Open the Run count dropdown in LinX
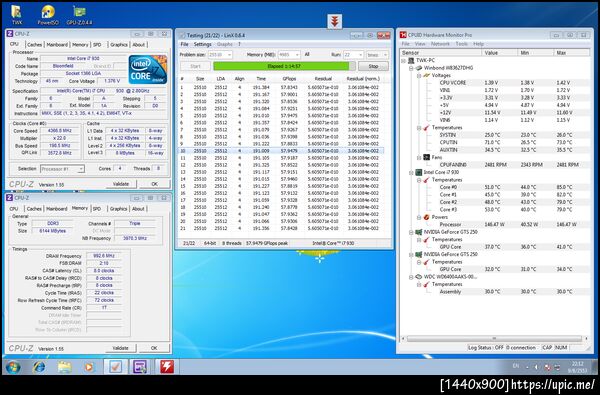 360,55
